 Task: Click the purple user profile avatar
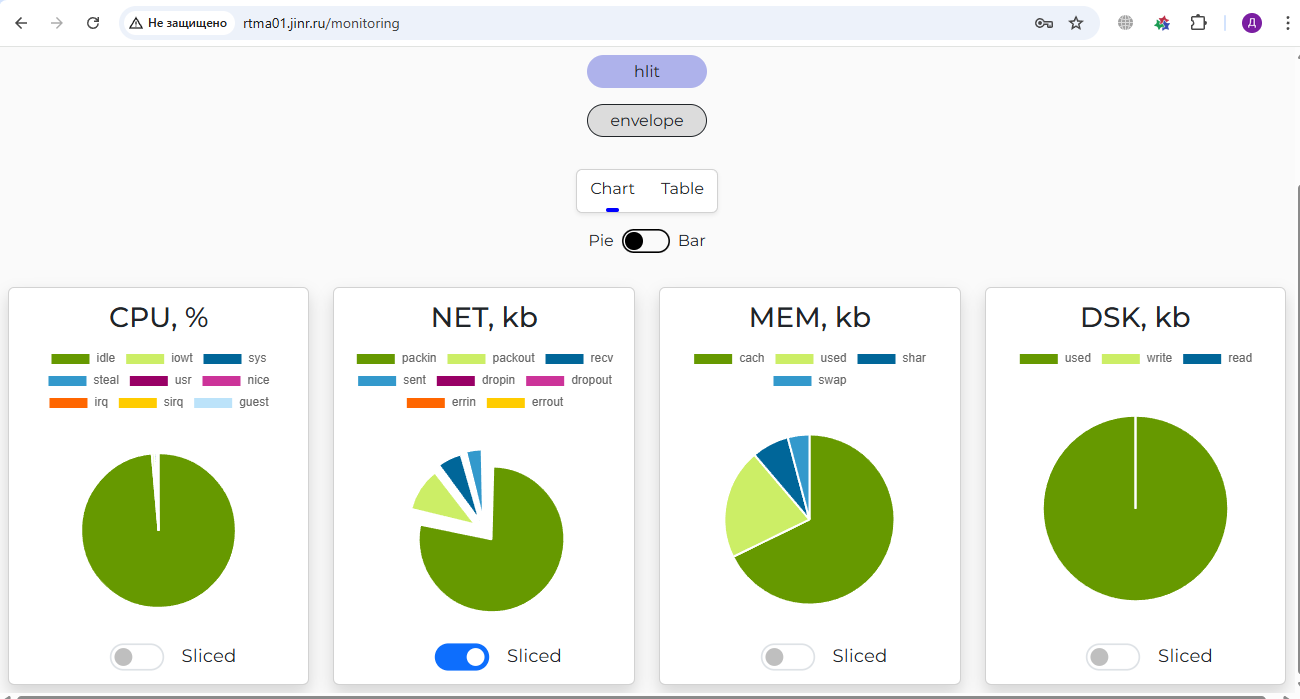pyautogui.click(x=1252, y=23)
